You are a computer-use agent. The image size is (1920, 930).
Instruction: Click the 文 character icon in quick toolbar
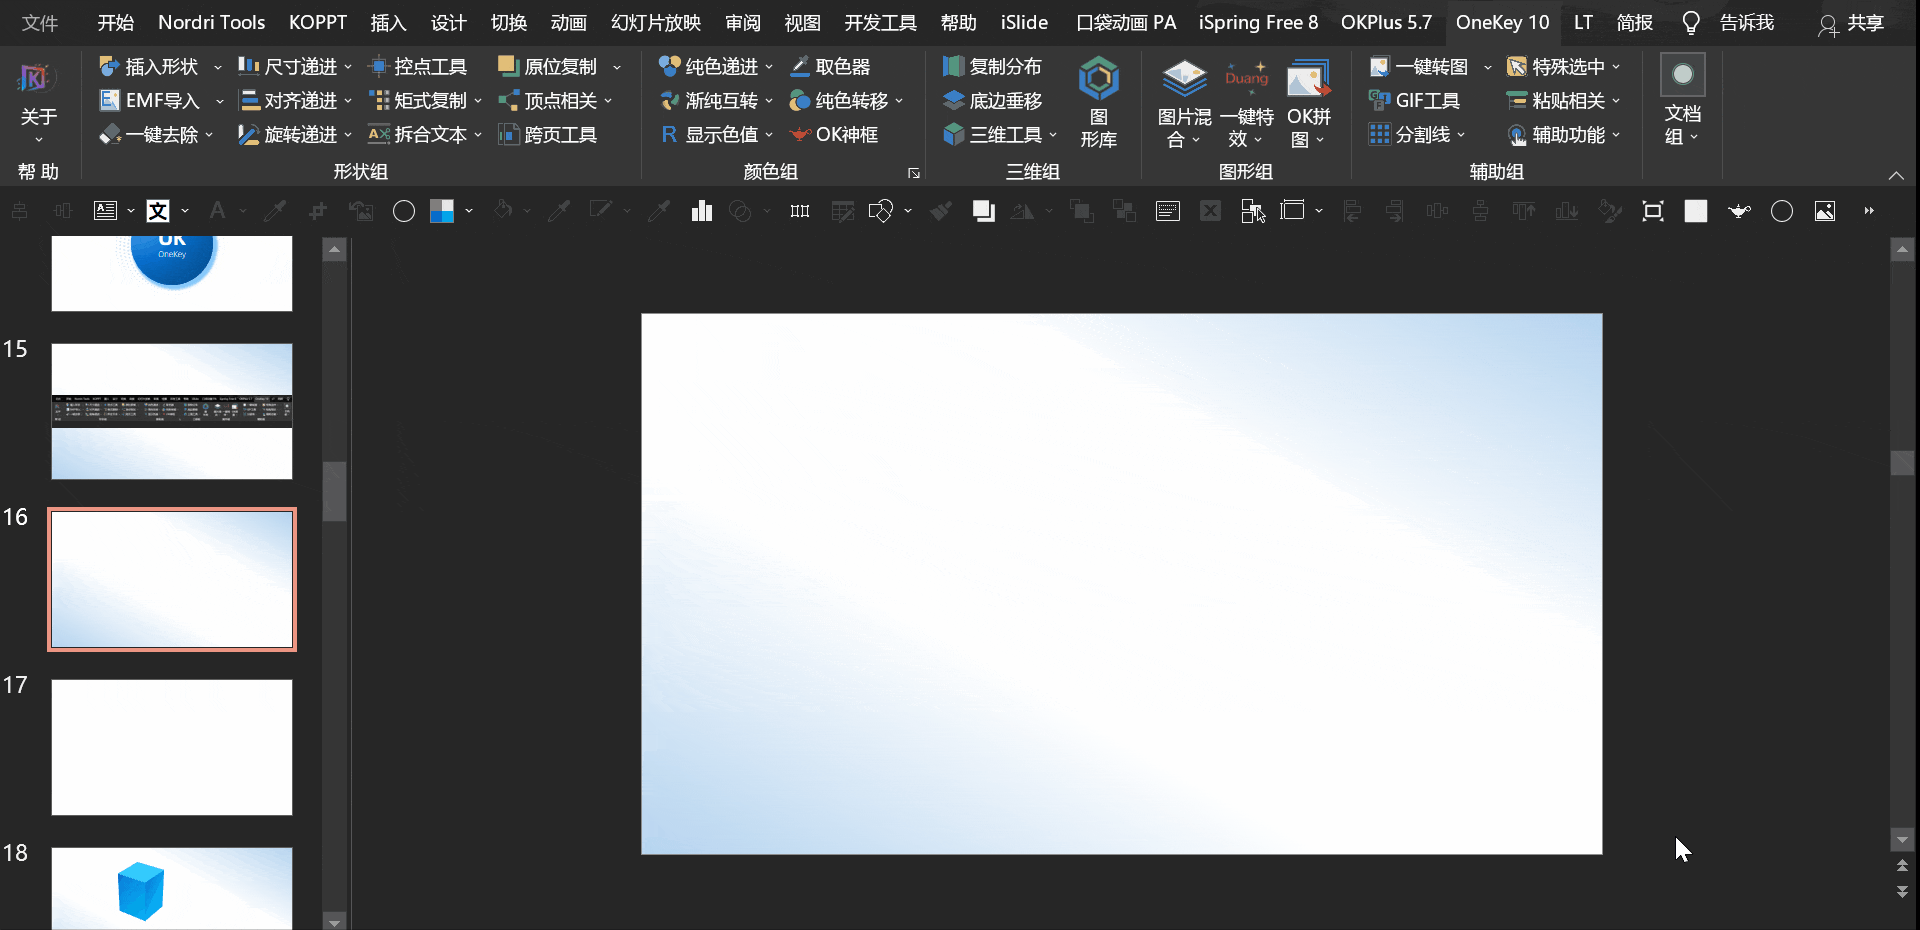[158, 211]
